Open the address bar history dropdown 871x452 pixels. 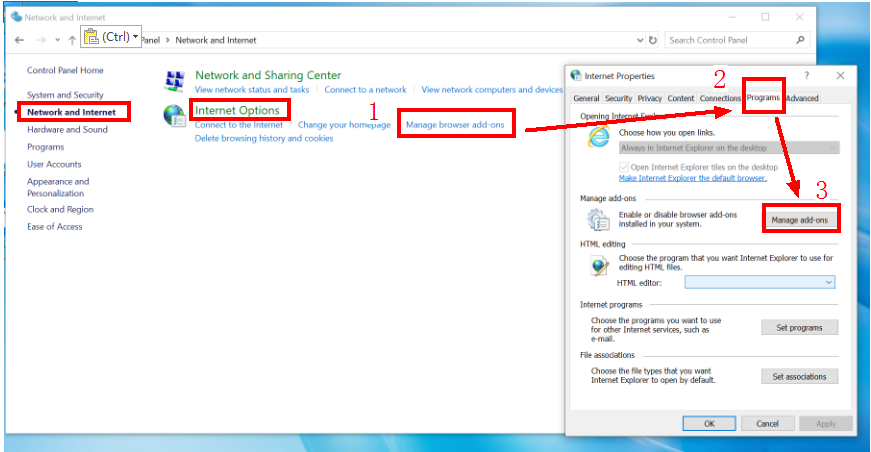(x=640, y=40)
